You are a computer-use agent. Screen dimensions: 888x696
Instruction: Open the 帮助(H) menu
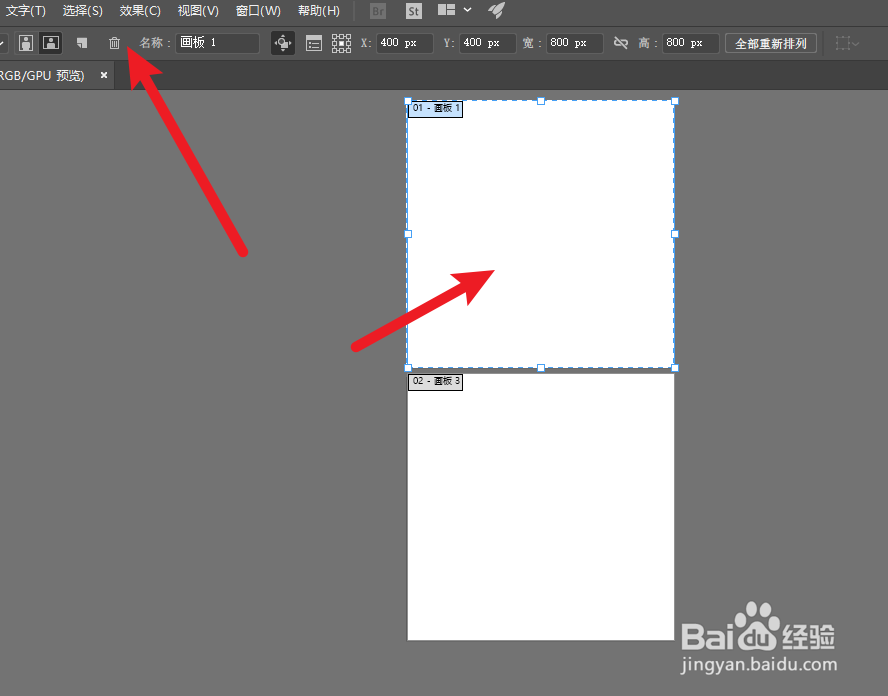pyautogui.click(x=319, y=11)
